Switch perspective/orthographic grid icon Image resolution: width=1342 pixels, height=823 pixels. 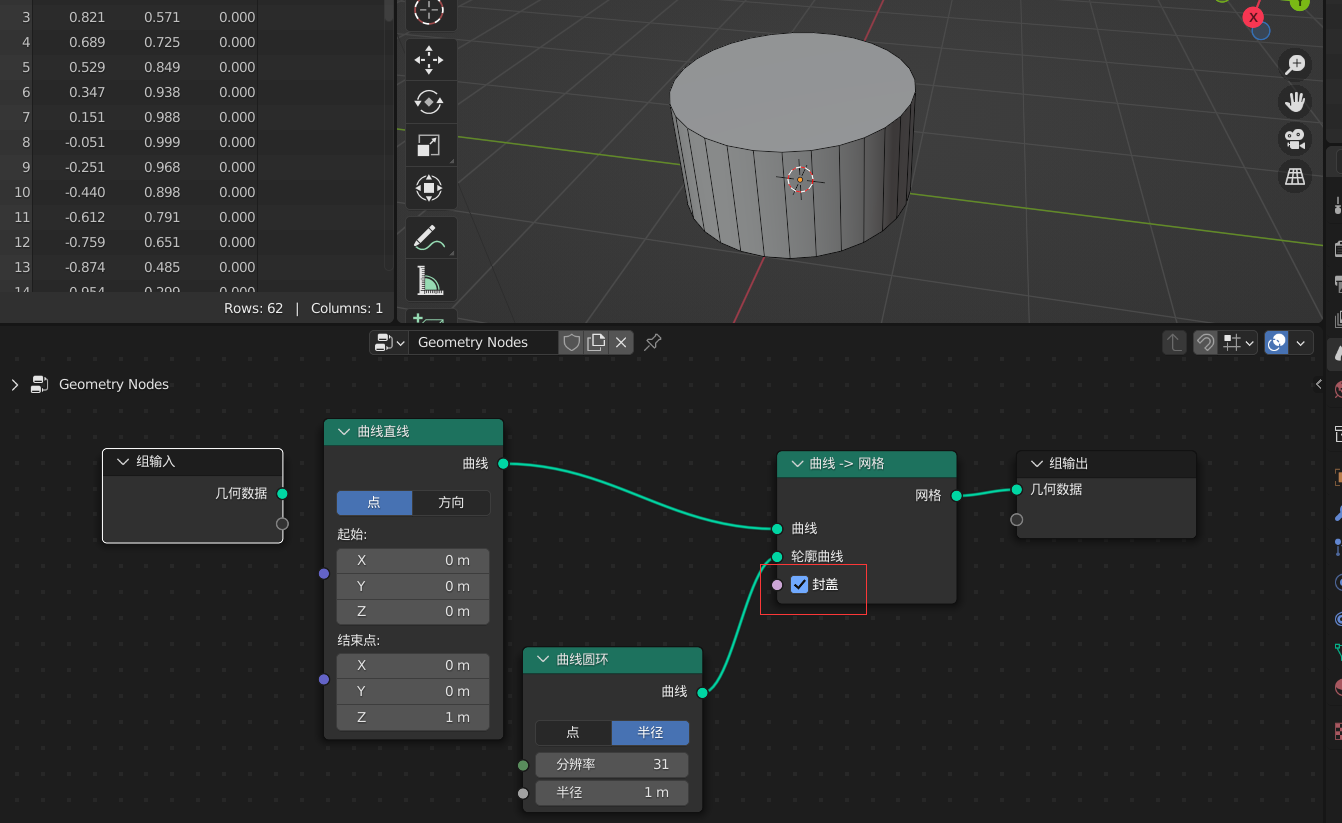pyautogui.click(x=1295, y=177)
